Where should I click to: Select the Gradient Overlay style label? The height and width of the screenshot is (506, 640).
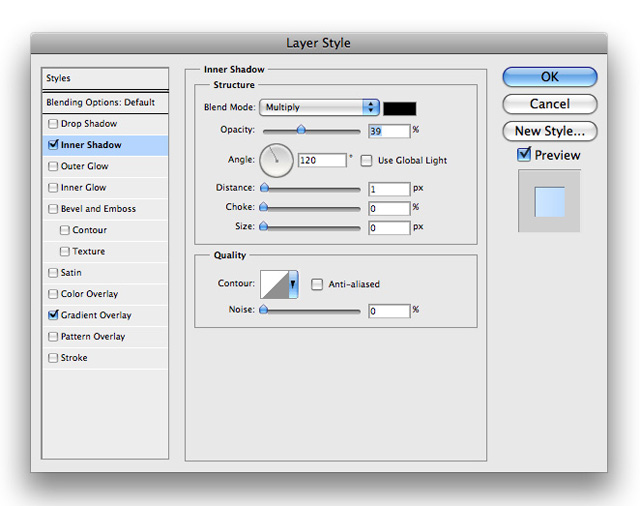click(96, 315)
